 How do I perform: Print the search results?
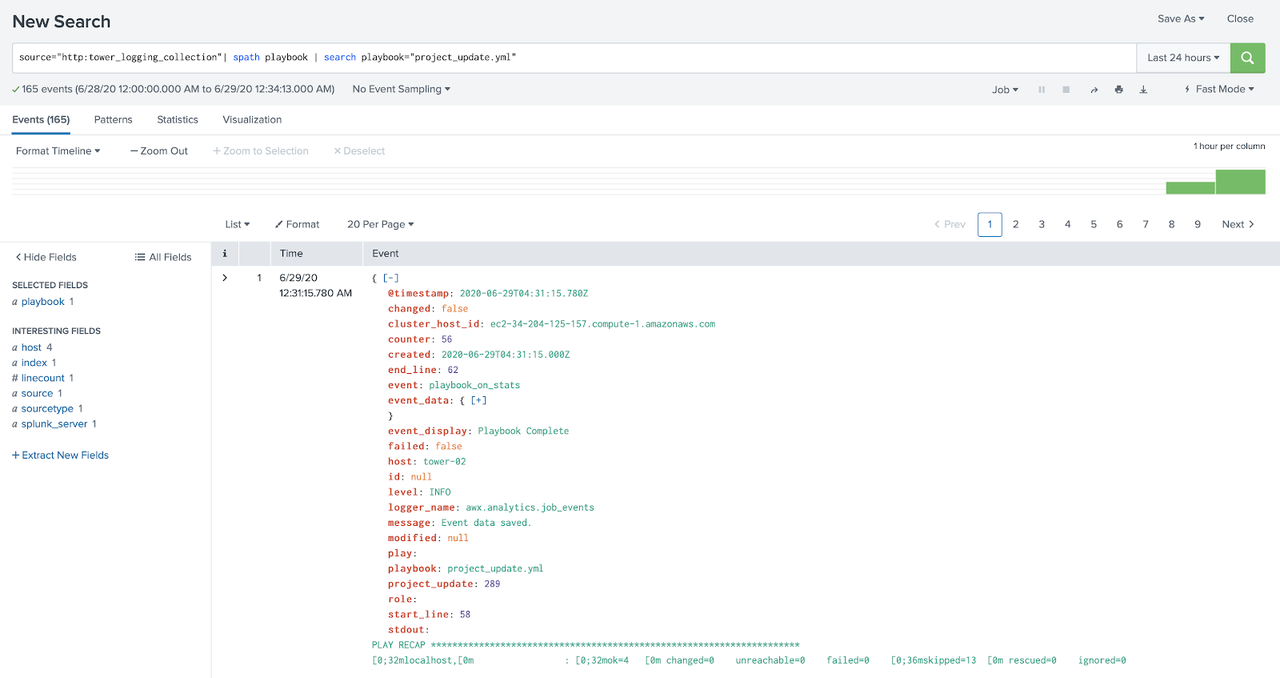(x=1119, y=89)
